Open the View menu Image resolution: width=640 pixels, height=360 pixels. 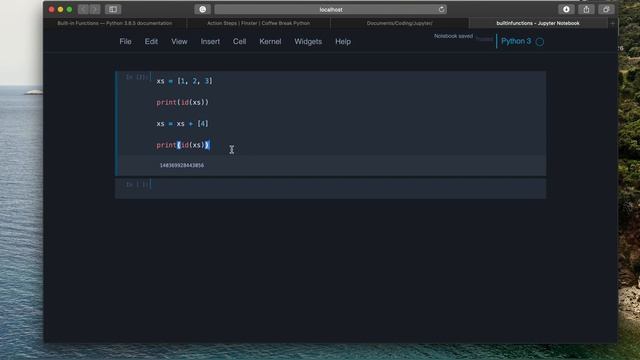[x=179, y=42]
